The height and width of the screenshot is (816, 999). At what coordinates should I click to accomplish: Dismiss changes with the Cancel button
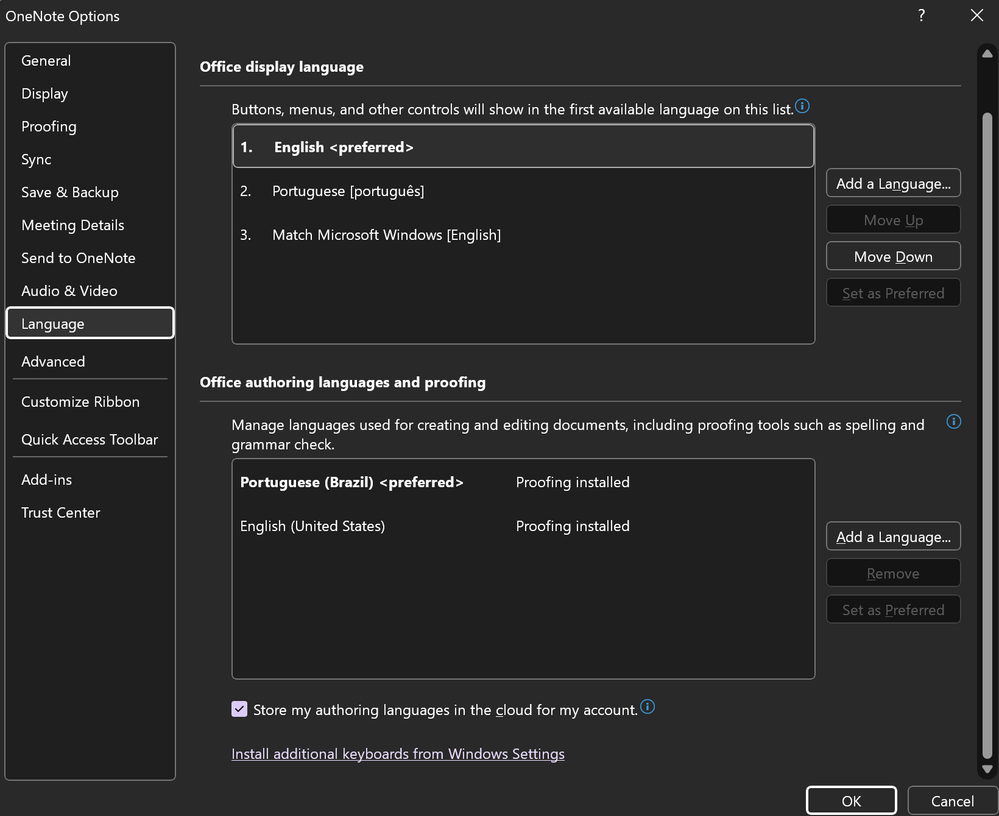tap(952, 801)
